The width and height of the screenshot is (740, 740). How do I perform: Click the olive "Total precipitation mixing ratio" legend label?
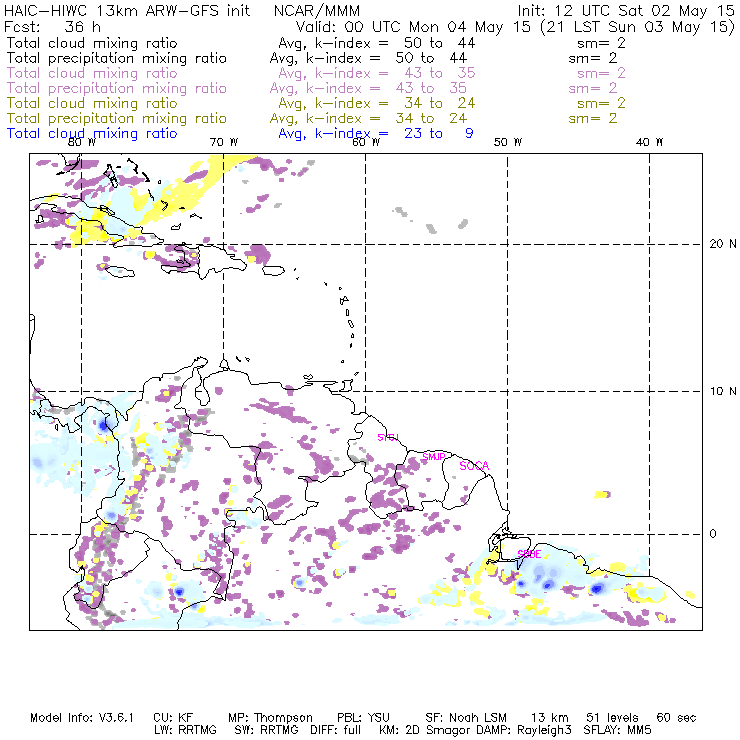[117, 118]
